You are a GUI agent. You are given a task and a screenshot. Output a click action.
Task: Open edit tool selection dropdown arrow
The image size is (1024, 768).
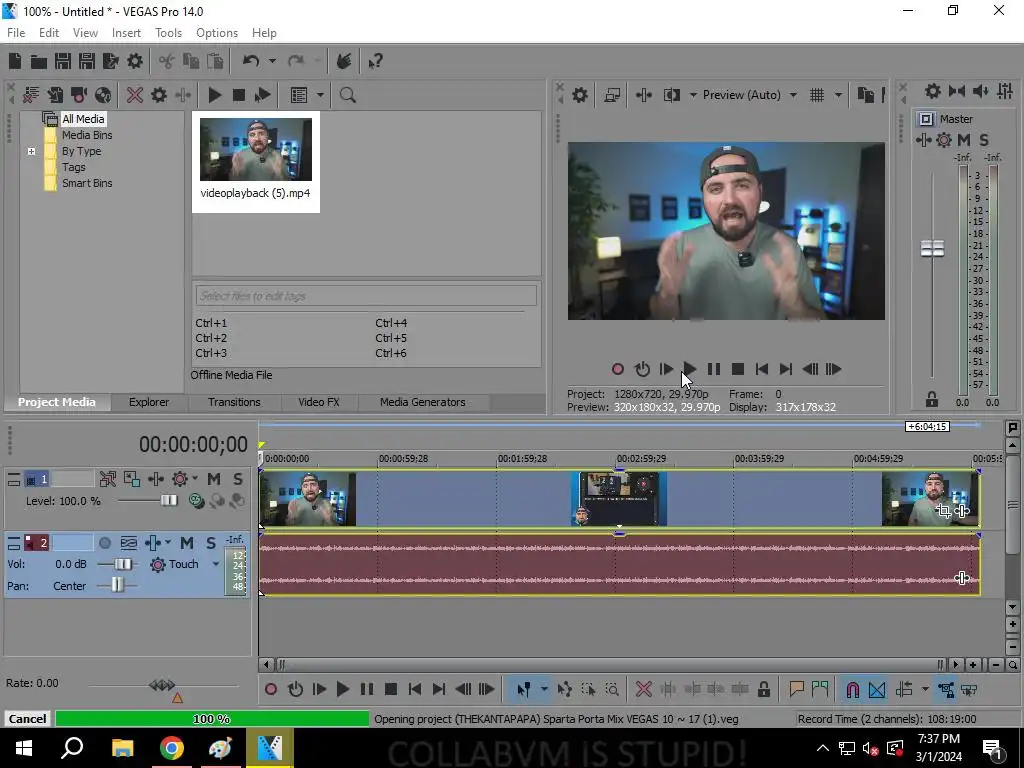coord(543,689)
